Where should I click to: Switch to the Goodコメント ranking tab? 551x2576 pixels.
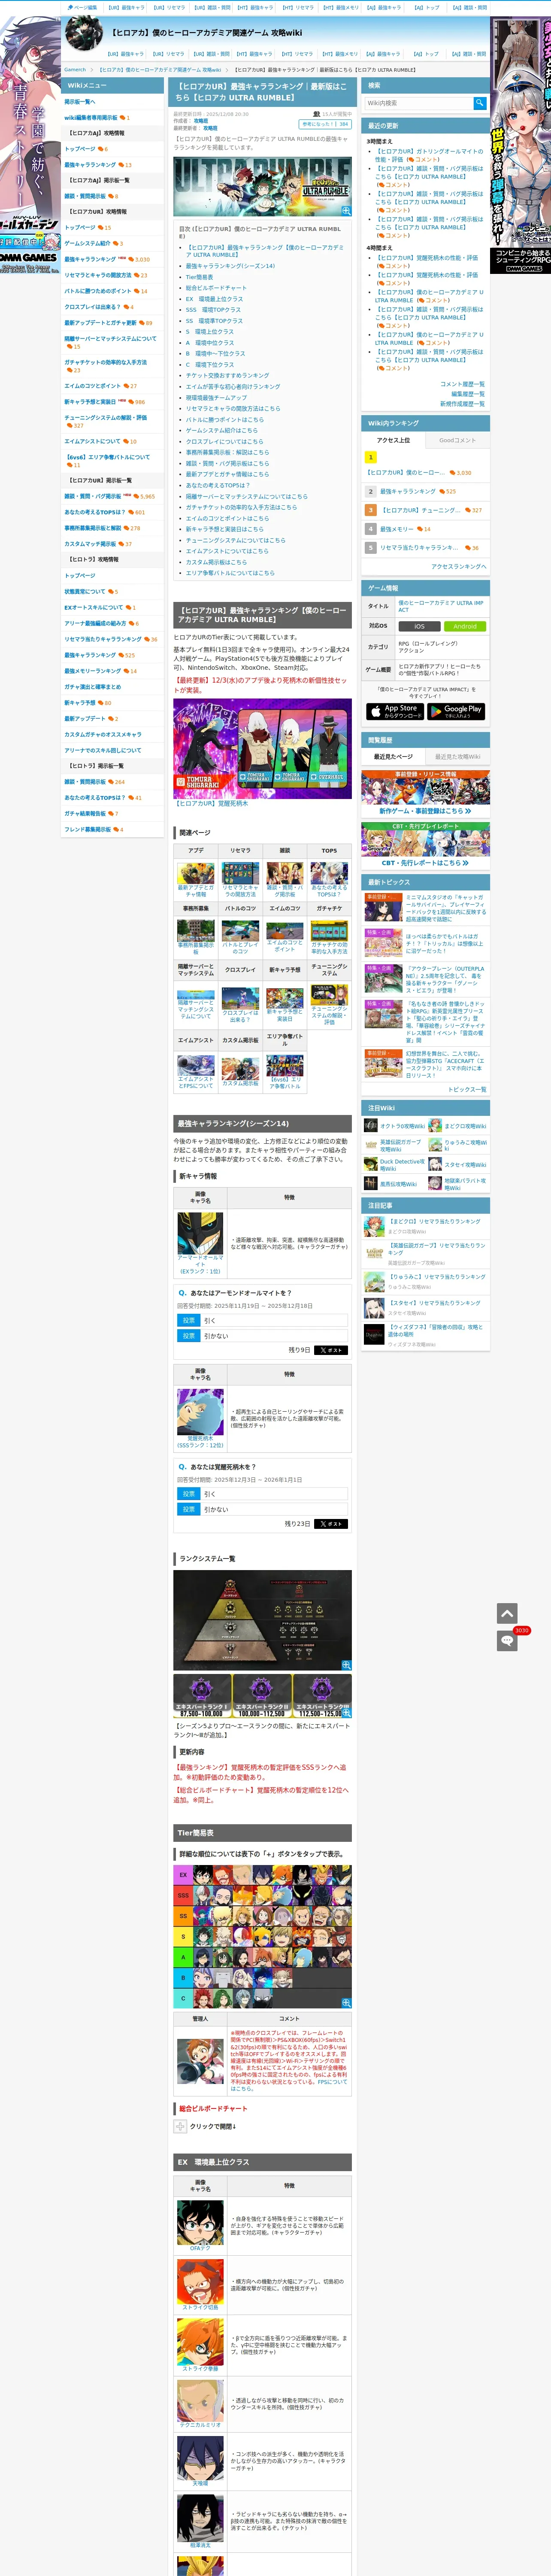pos(457,440)
